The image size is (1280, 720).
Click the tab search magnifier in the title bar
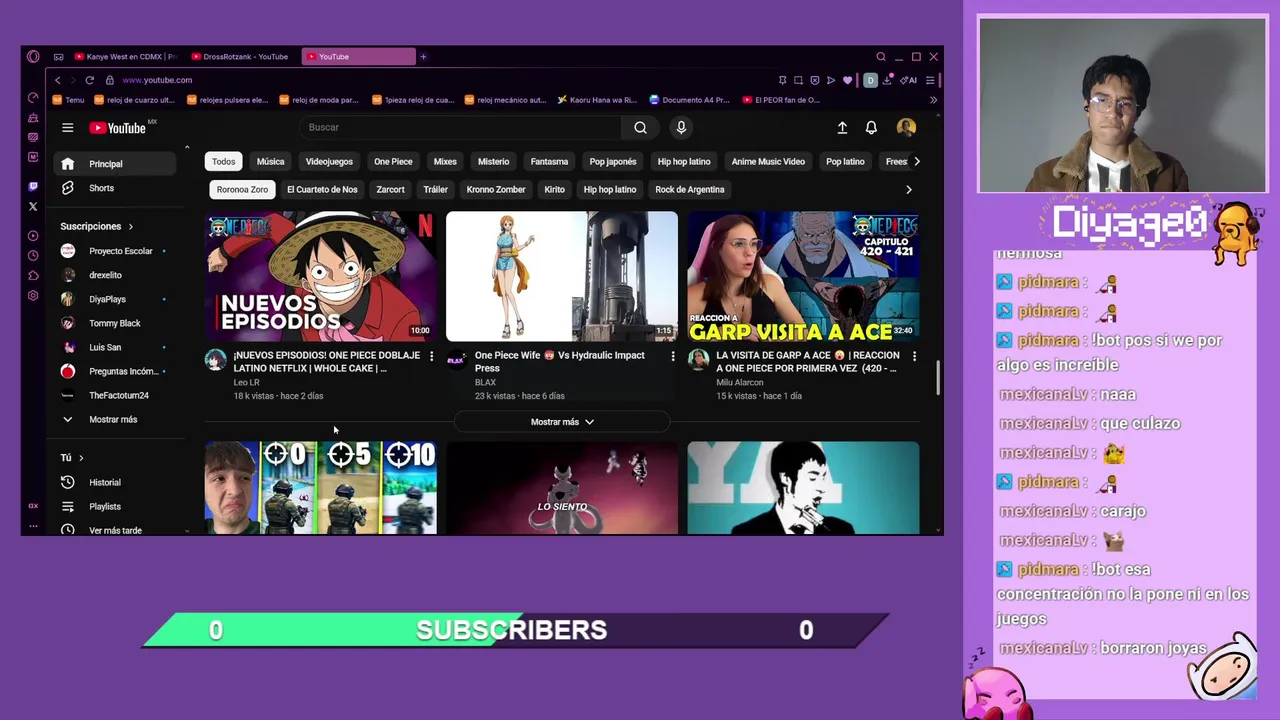[880, 57]
